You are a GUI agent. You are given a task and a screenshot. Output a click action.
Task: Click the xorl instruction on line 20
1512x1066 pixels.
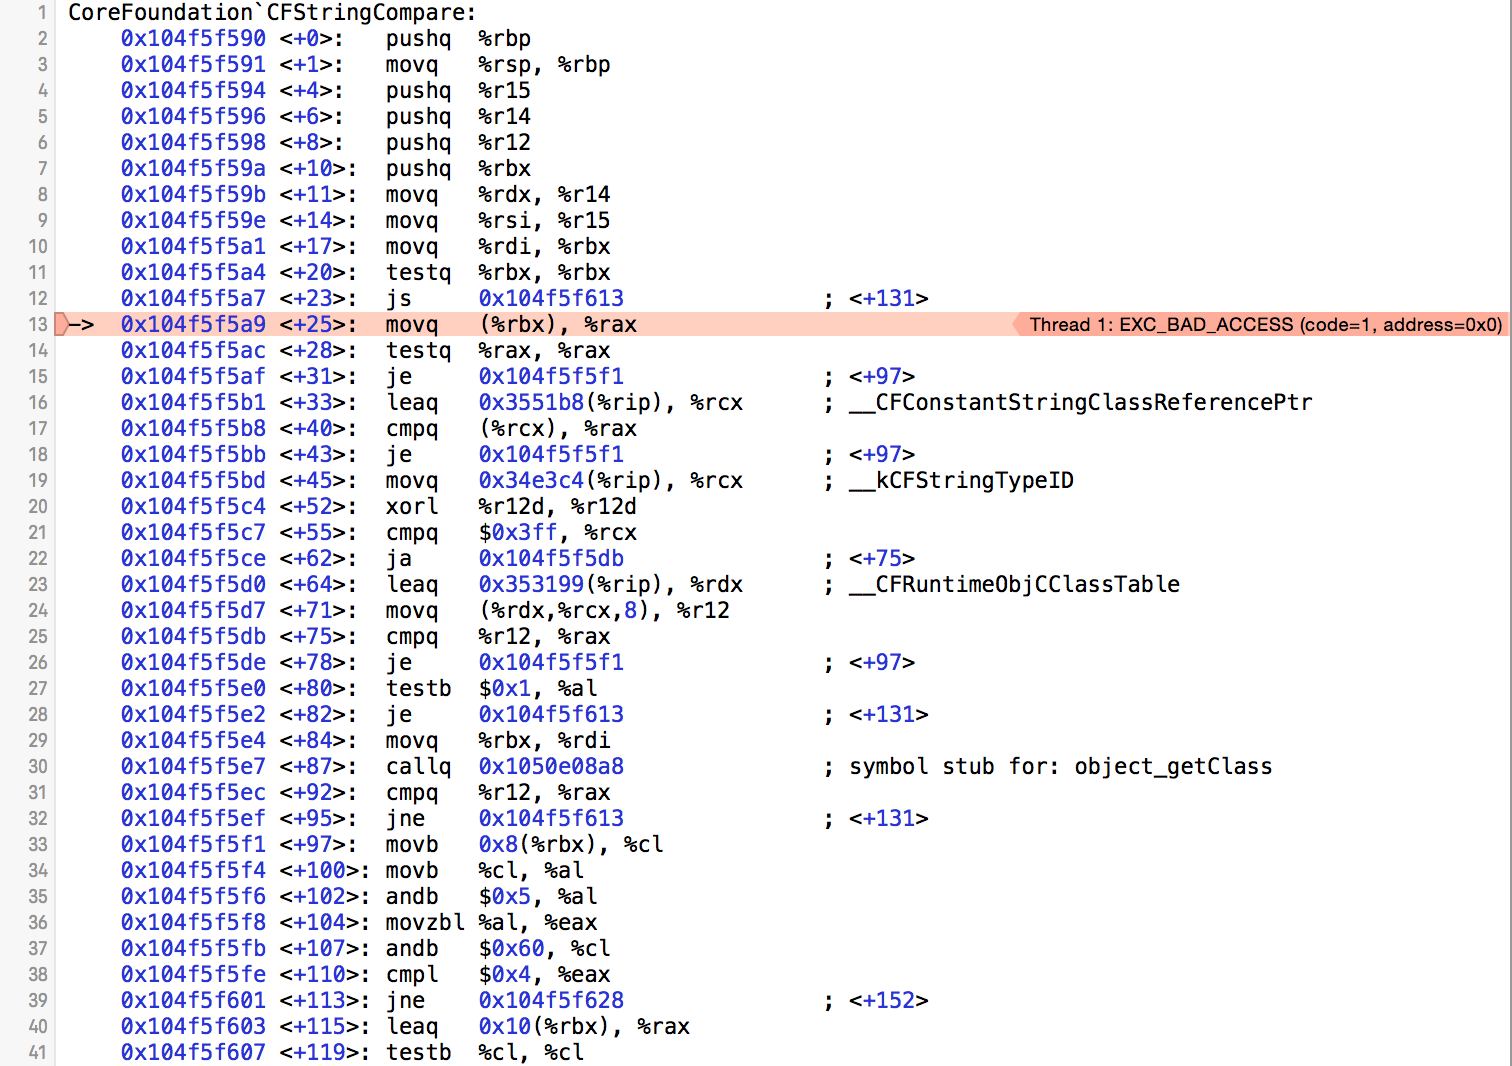pyautogui.click(x=412, y=506)
